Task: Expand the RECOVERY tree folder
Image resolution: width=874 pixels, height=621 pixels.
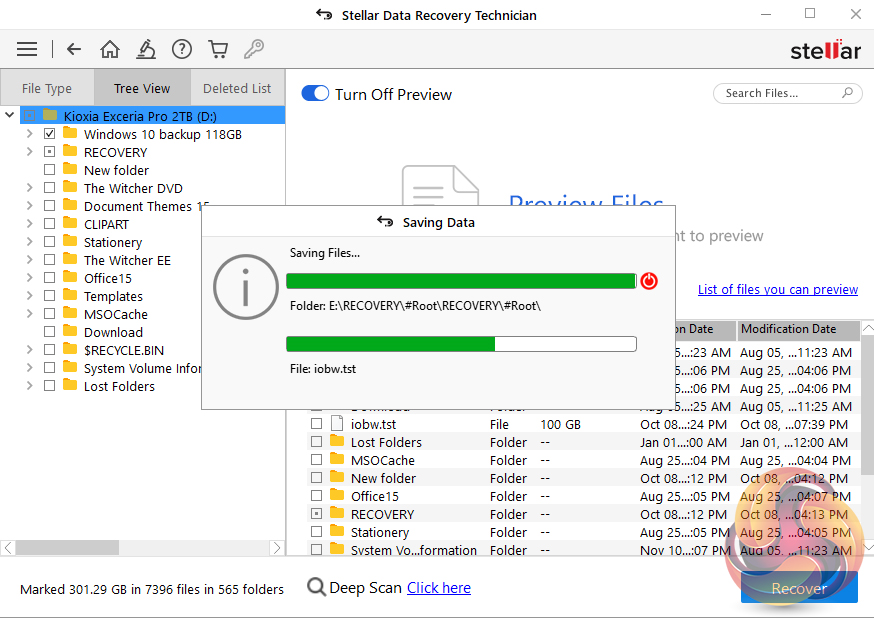Action: click(30, 152)
